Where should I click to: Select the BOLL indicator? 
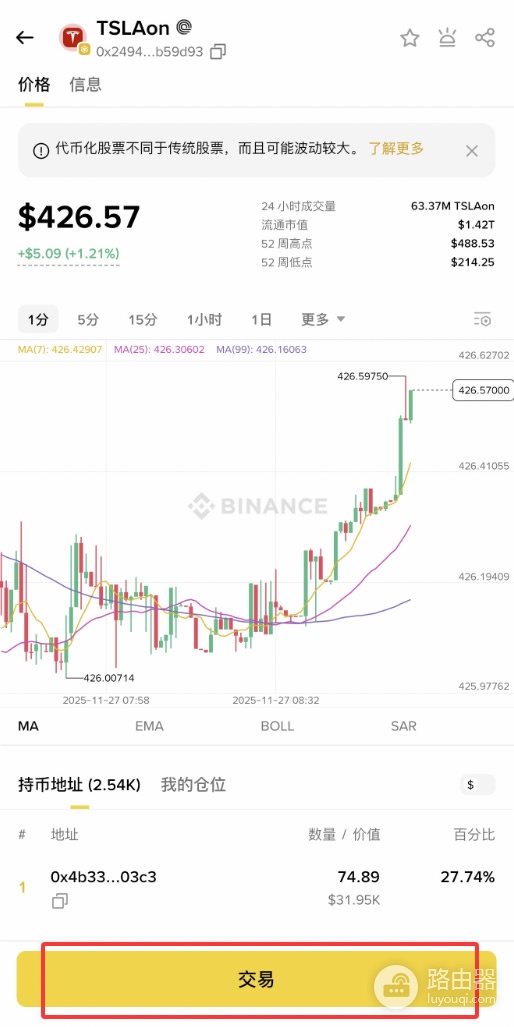(x=277, y=726)
